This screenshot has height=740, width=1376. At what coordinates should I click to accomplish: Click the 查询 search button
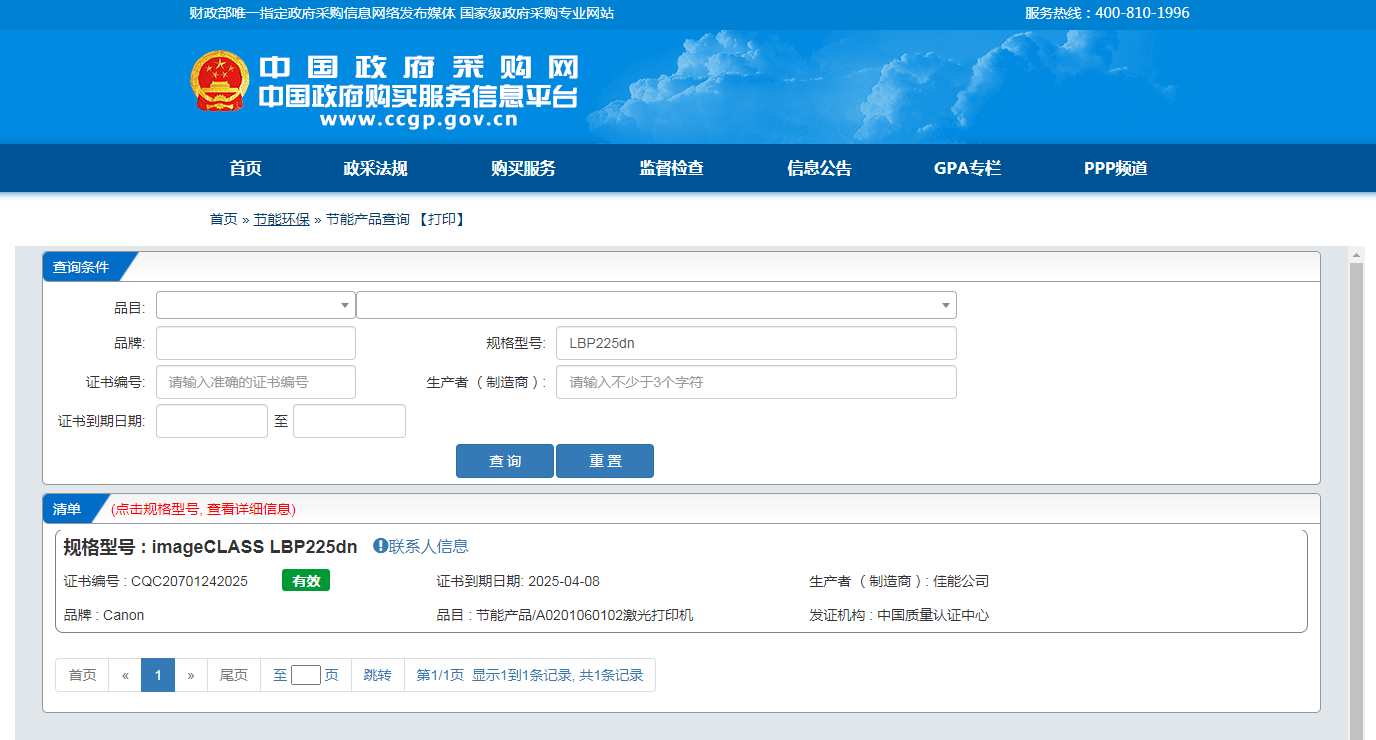point(505,461)
